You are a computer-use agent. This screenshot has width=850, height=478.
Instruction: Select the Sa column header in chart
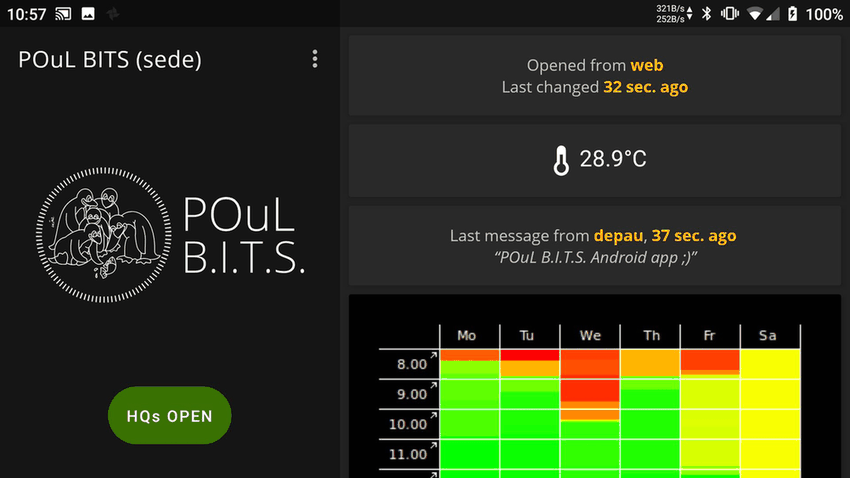pos(768,336)
